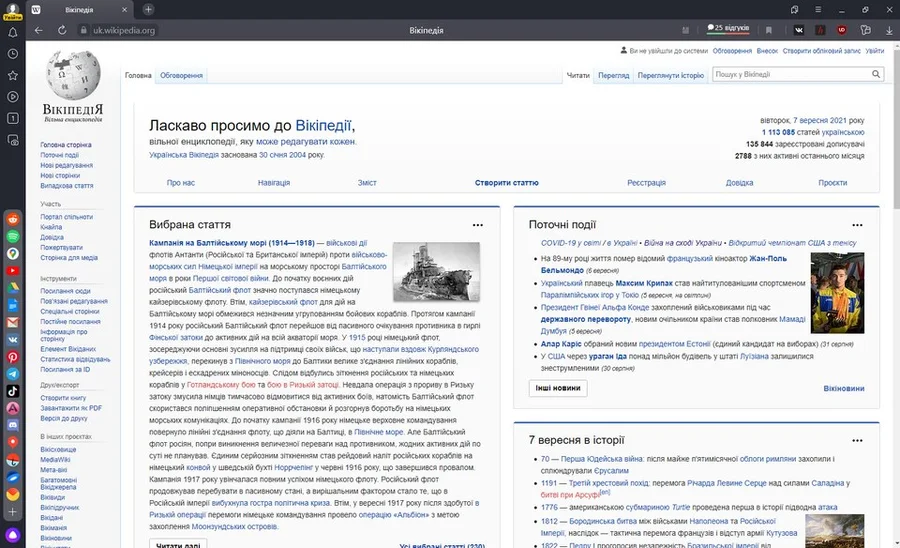The width and height of the screenshot is (900, 548).
Task: Show the 25 відгуків site reviews
Action: coord(728,28)
